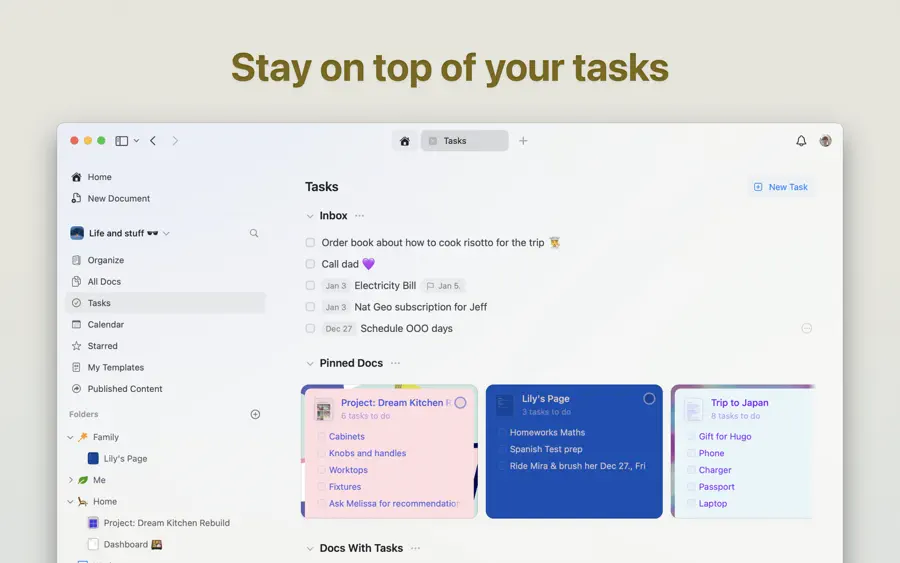
Task: Check off Passport in Trip to Japan
Action: pyautogui.click(x=691, y=487)
